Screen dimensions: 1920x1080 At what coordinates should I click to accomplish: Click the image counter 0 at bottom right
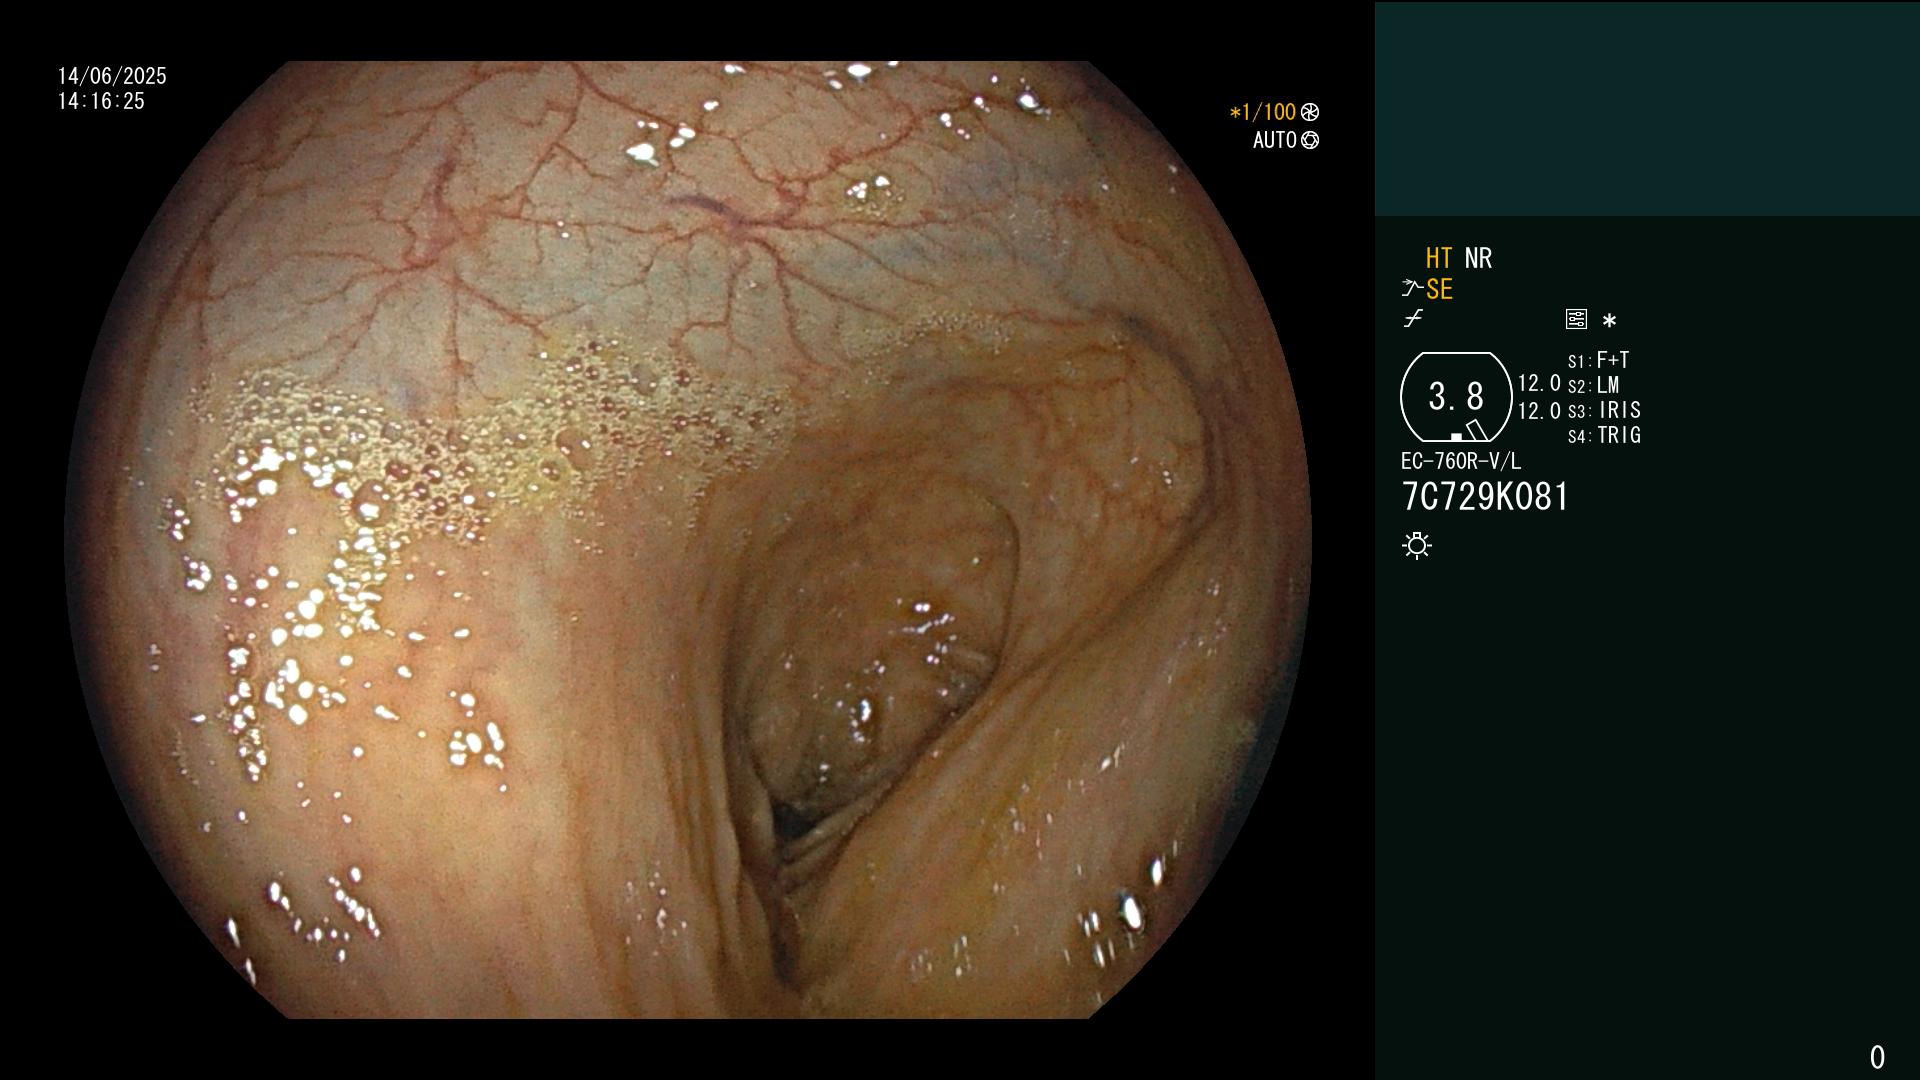[1877, 1057]
